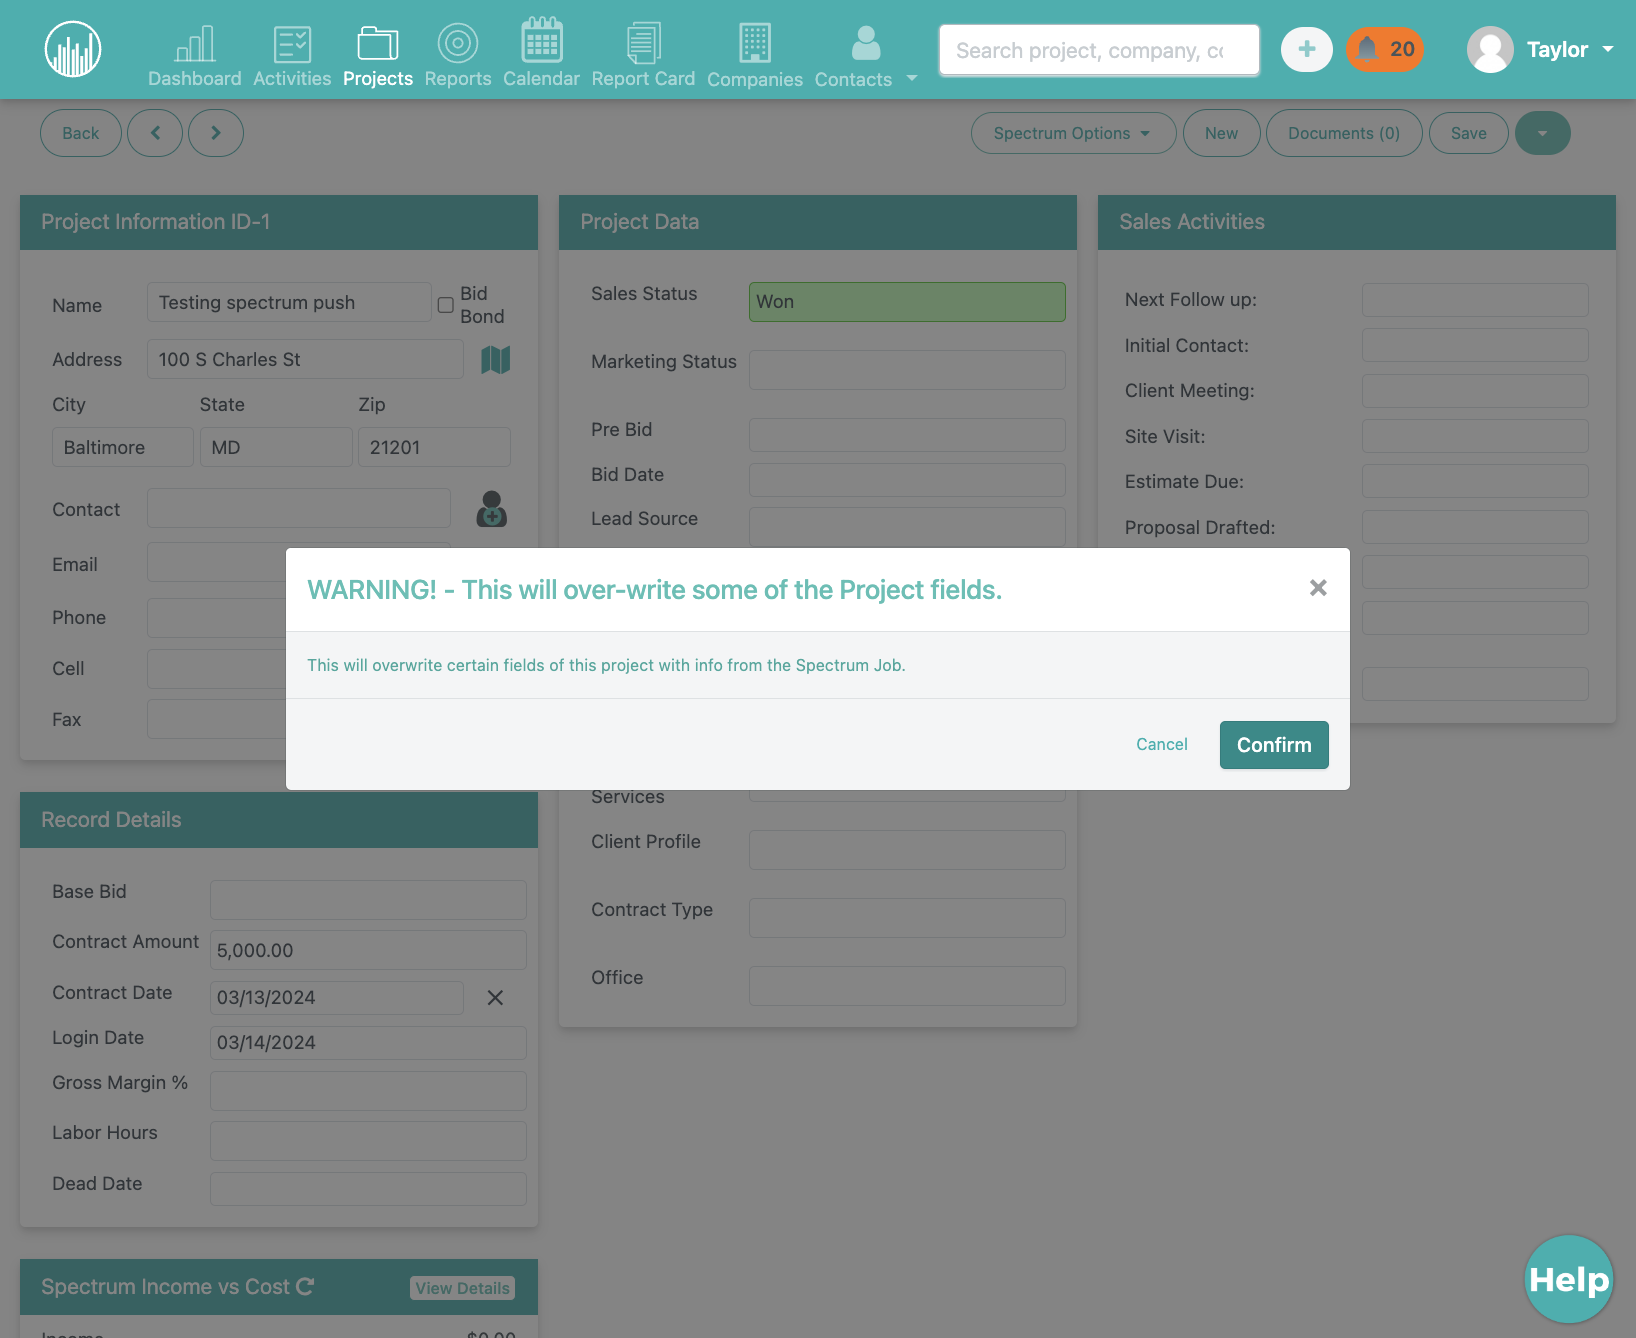Screen dimensions: 1636x1338
Task: Click the Labor Hours field
Action: pos(368,1141)
